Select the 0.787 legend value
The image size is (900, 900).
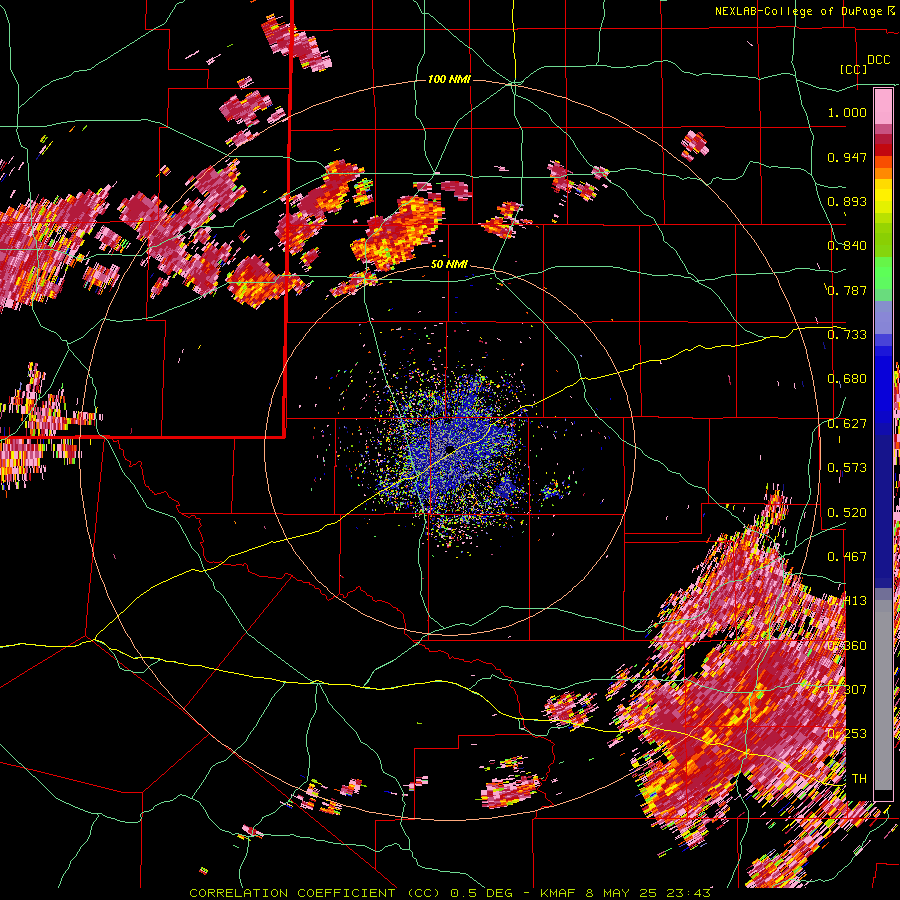(847, 290)
